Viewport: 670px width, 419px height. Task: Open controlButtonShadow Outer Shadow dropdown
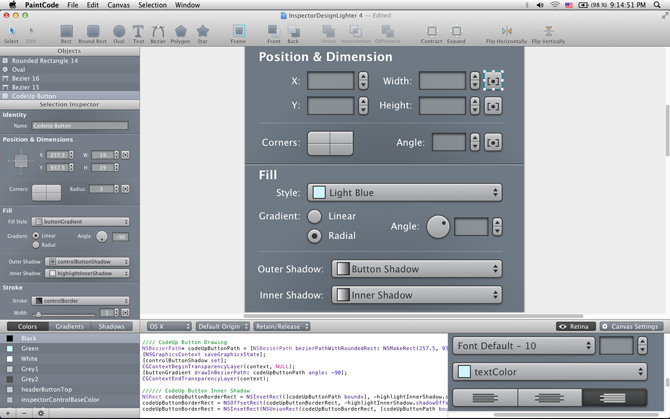(87, 261)
